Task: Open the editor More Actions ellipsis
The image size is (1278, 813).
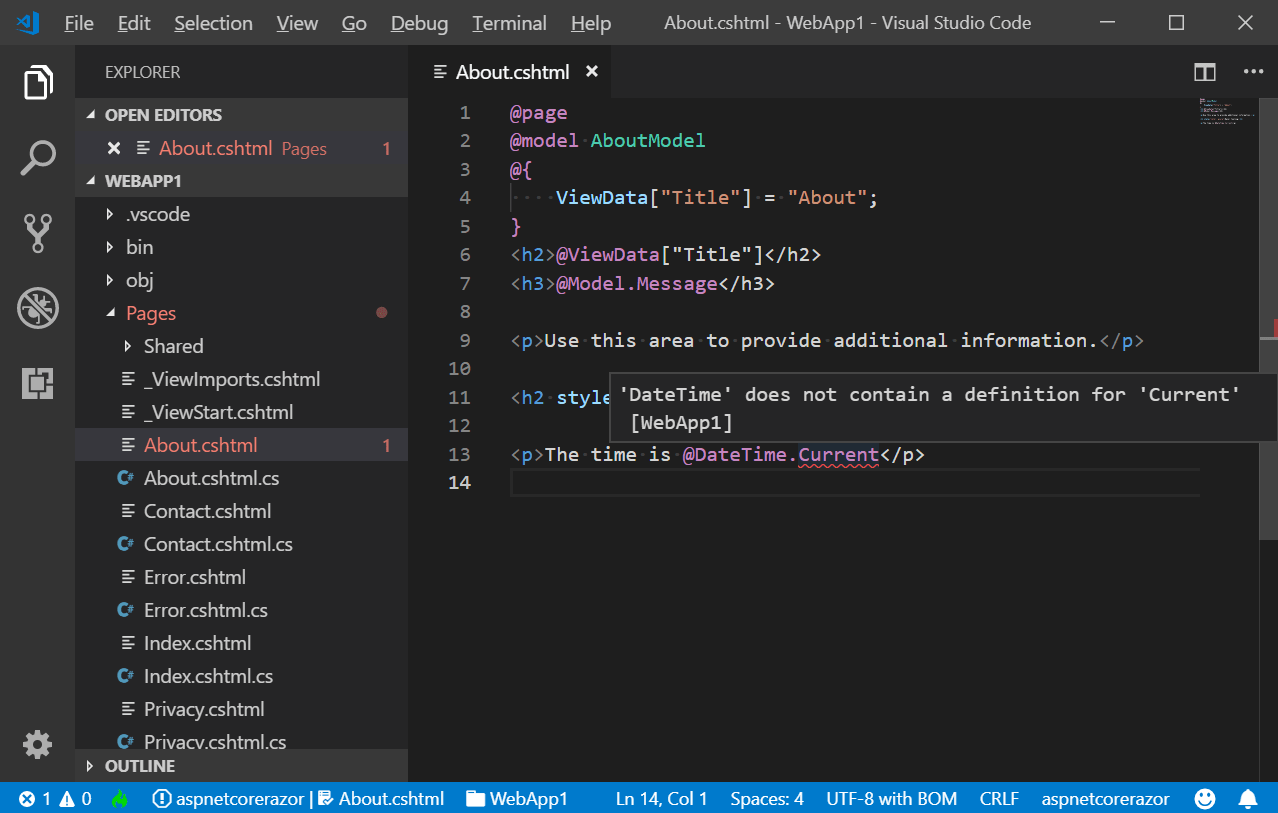Action: (x=1253, y=72)
